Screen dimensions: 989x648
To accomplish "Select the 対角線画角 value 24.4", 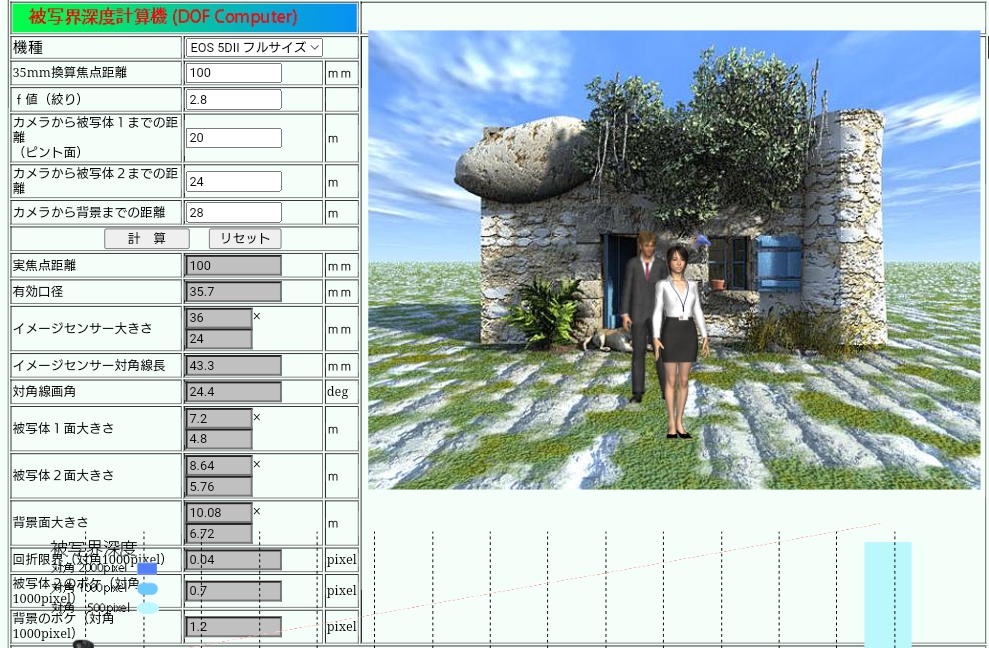I will pos(233,391).
